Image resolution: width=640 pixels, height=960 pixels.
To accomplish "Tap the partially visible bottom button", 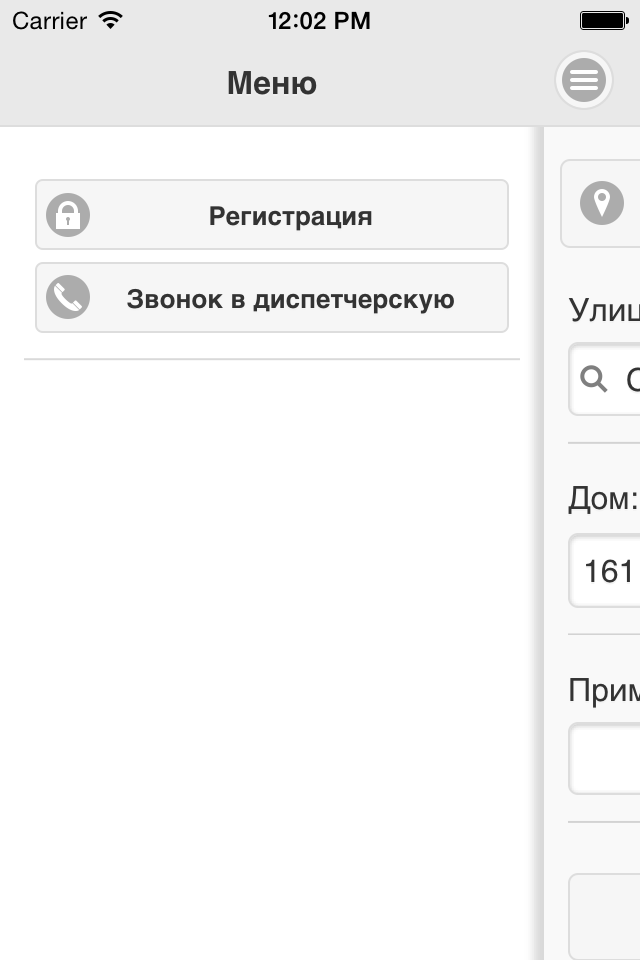I will click(x=604, y=917).
